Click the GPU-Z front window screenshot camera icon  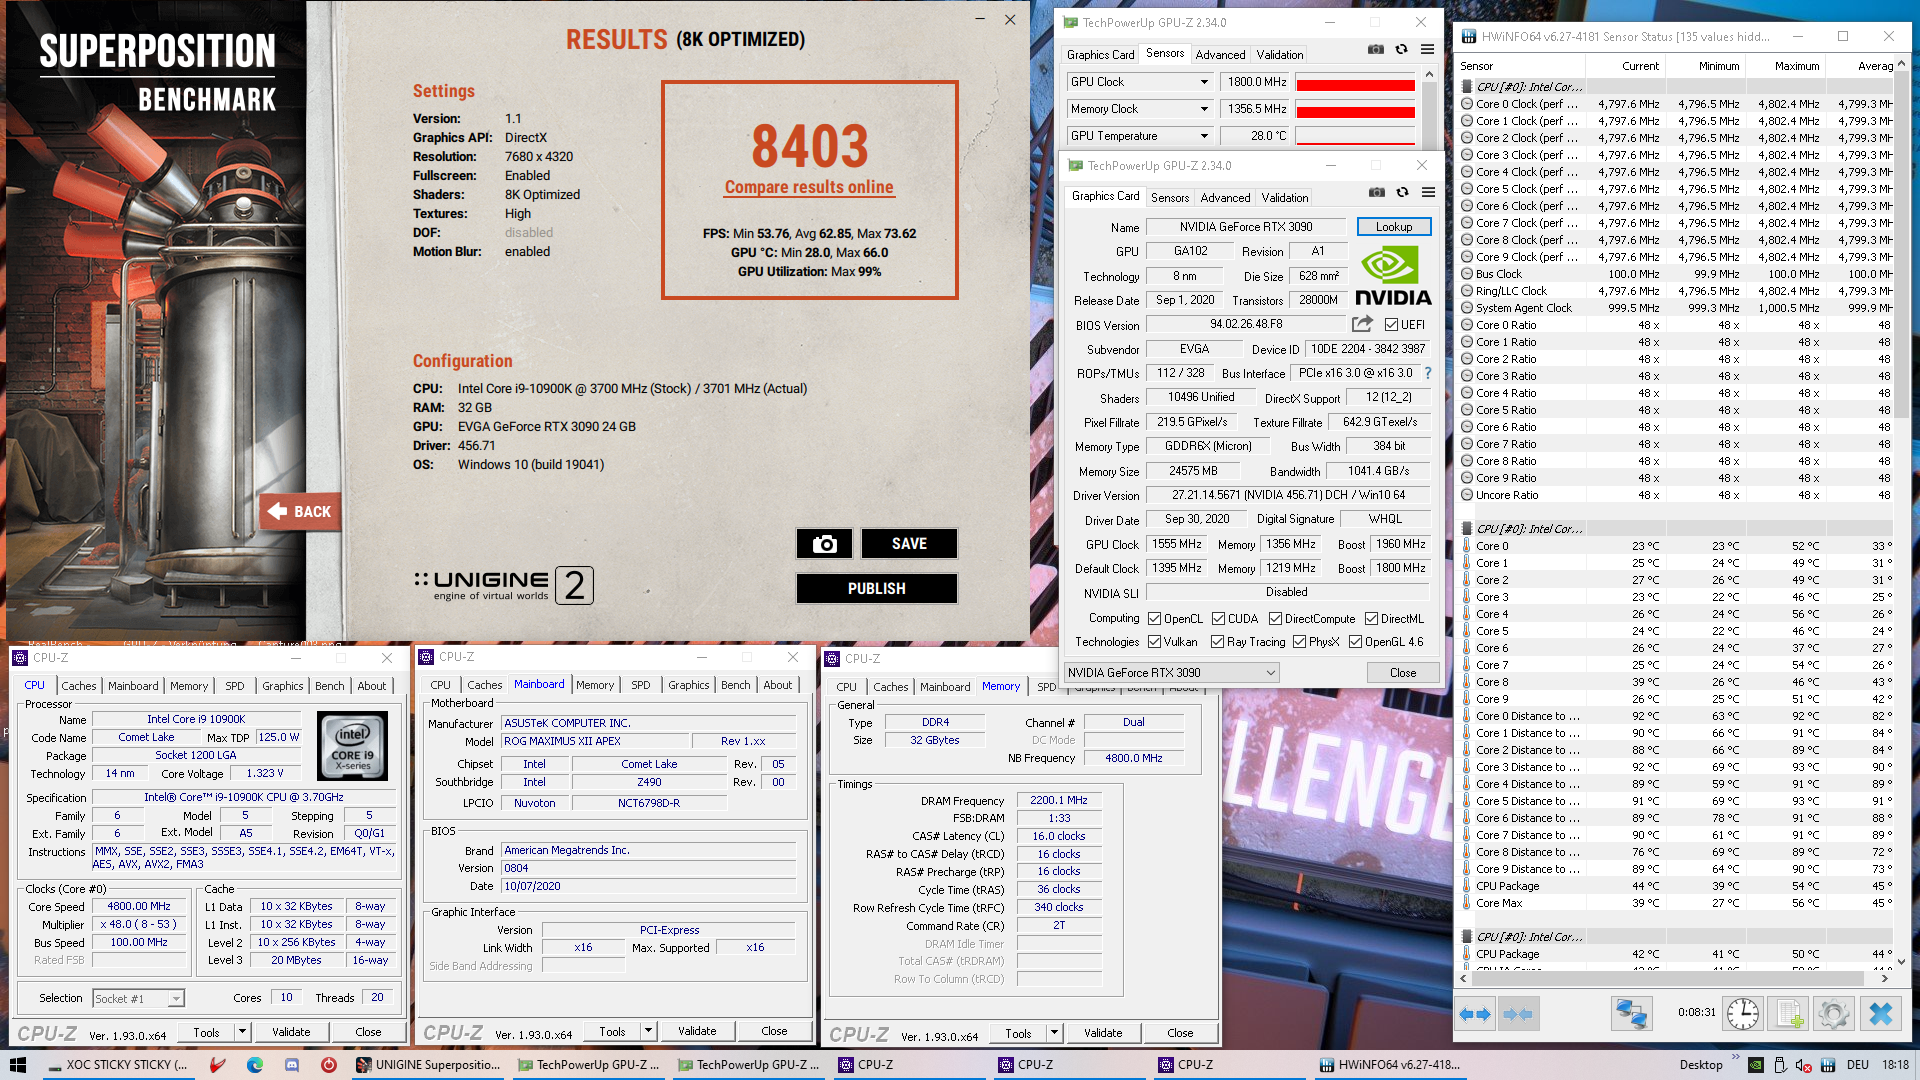(x=1377, y=193)
